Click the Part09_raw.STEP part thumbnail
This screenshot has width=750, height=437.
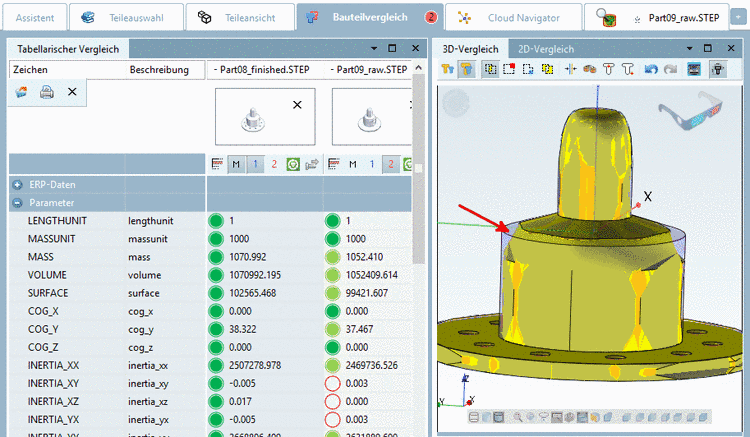tap(370, 120)
